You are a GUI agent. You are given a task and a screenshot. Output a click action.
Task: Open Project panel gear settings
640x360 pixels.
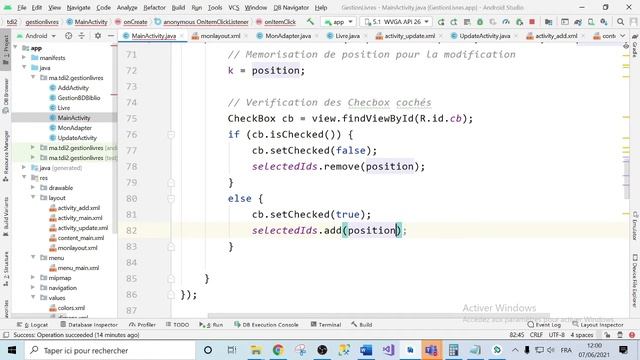98,36
